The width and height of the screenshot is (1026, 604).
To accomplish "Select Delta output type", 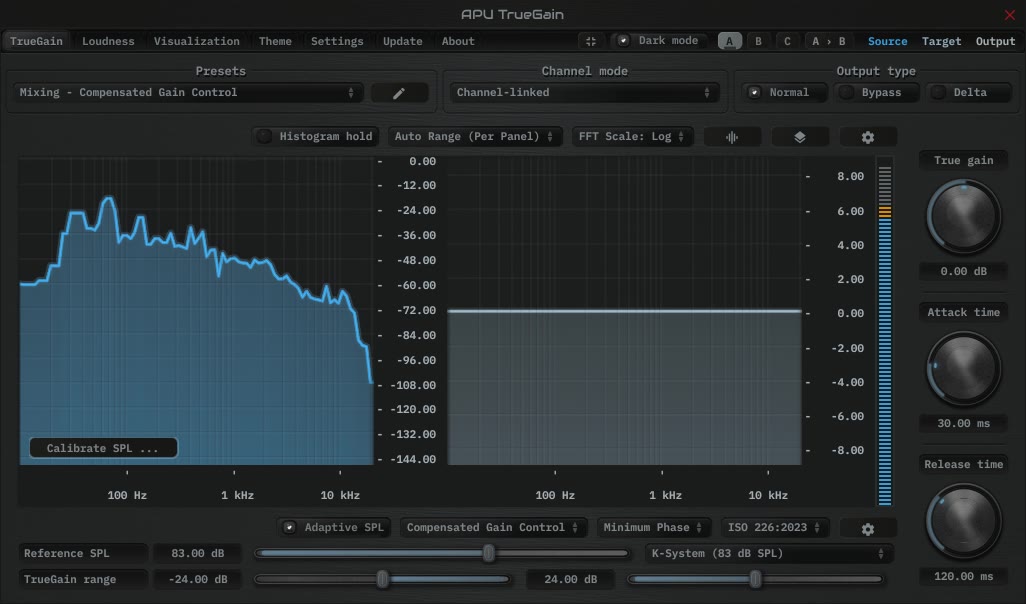I will 970,92.
